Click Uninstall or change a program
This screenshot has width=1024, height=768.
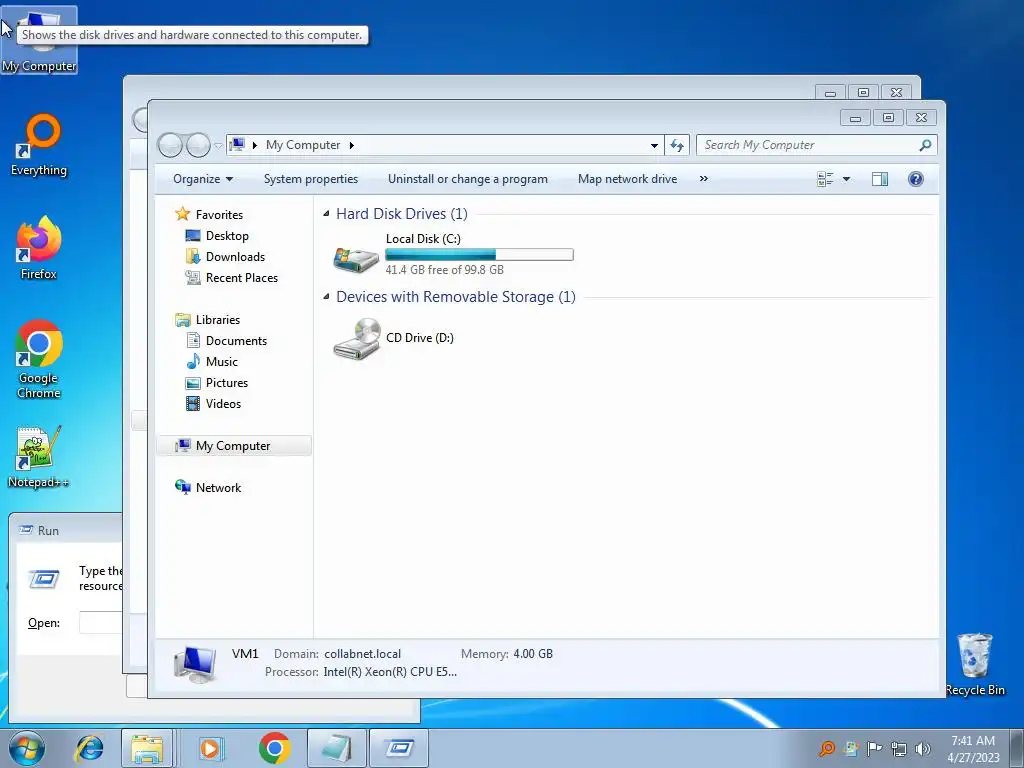click(x=468, y=179)
